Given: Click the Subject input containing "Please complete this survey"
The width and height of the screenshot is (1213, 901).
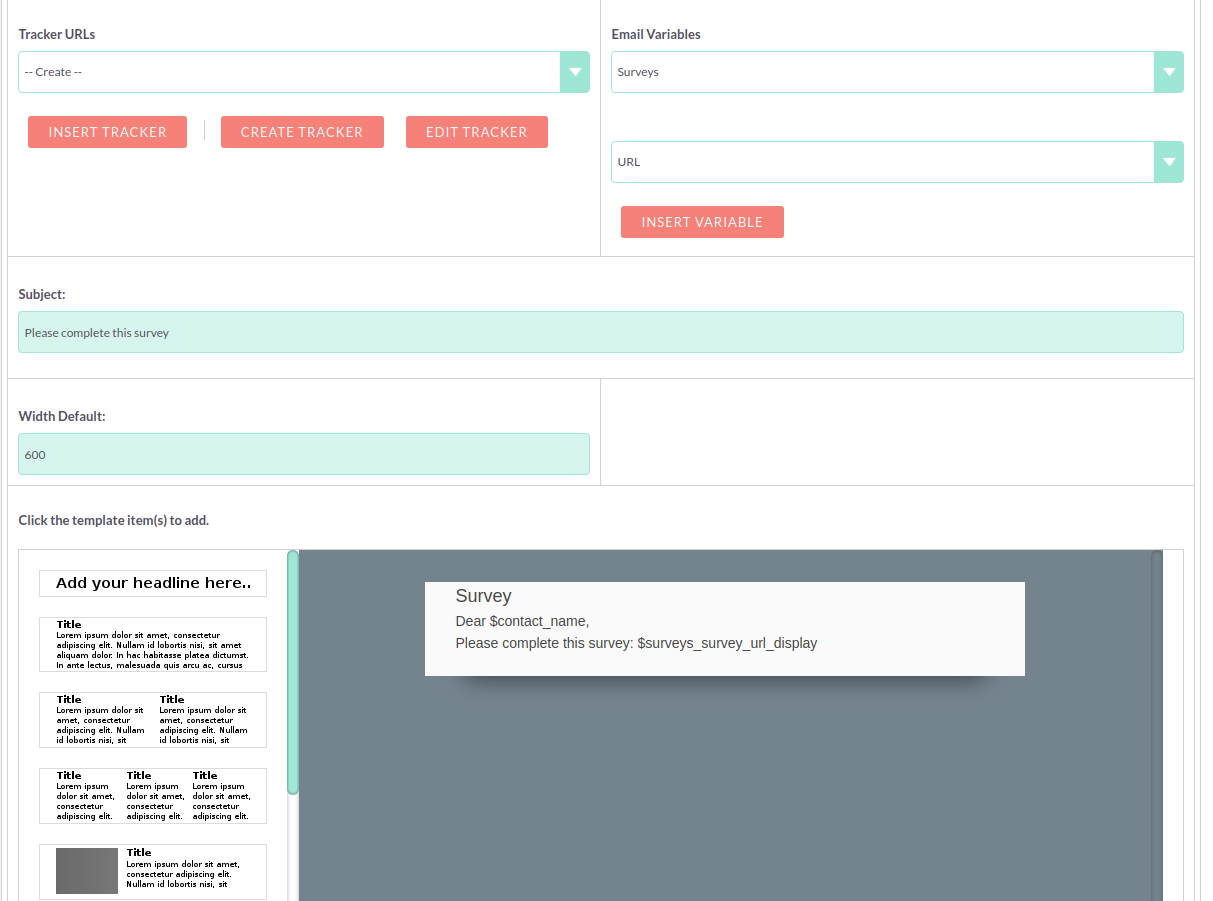Looking at the screenshot, I should click(x=601, y=331).
